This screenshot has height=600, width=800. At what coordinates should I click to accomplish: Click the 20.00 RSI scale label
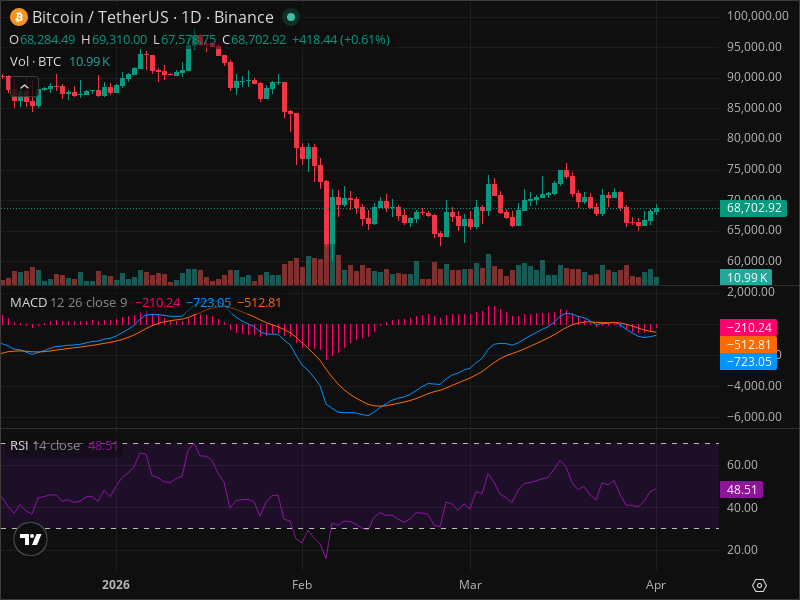pos(742,550)
